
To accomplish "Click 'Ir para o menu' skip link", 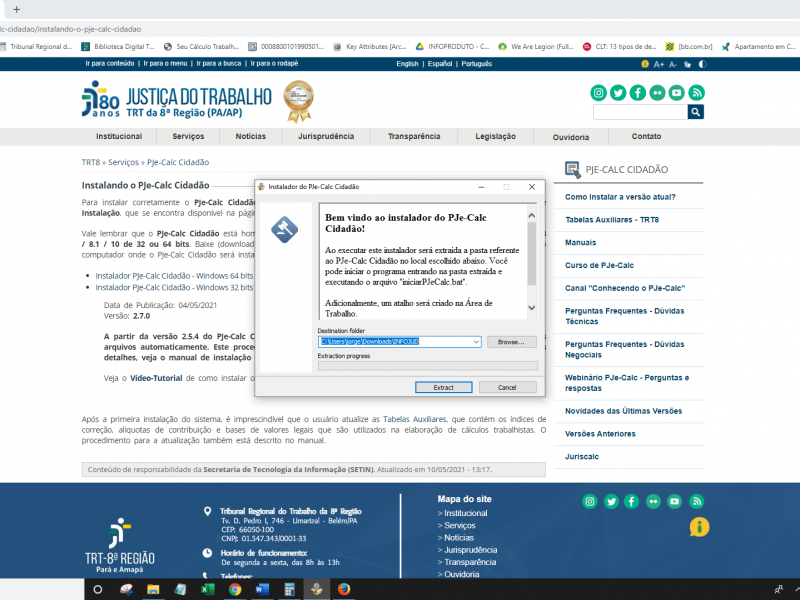I will pyautogui.click(x=165, y=64).
